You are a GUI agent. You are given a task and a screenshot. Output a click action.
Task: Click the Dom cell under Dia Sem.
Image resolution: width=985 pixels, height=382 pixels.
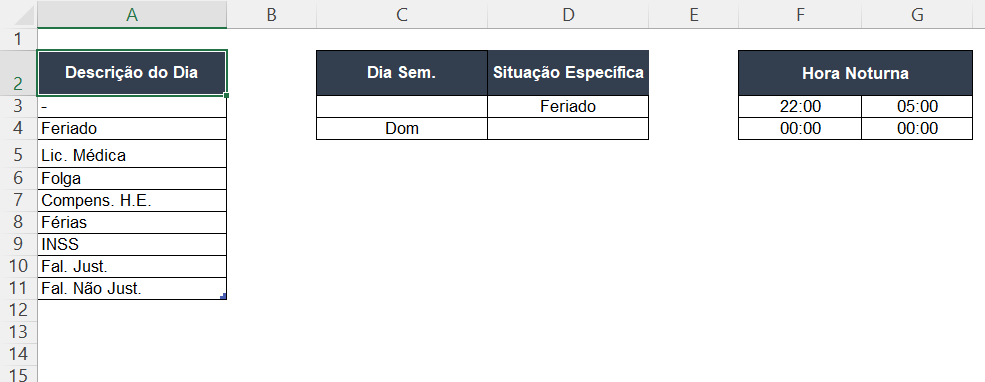click(x=402, y=128)
